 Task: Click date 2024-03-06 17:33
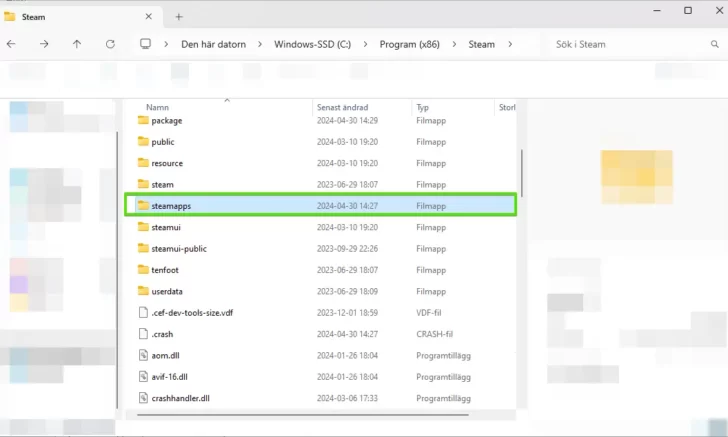pos(347,398)
